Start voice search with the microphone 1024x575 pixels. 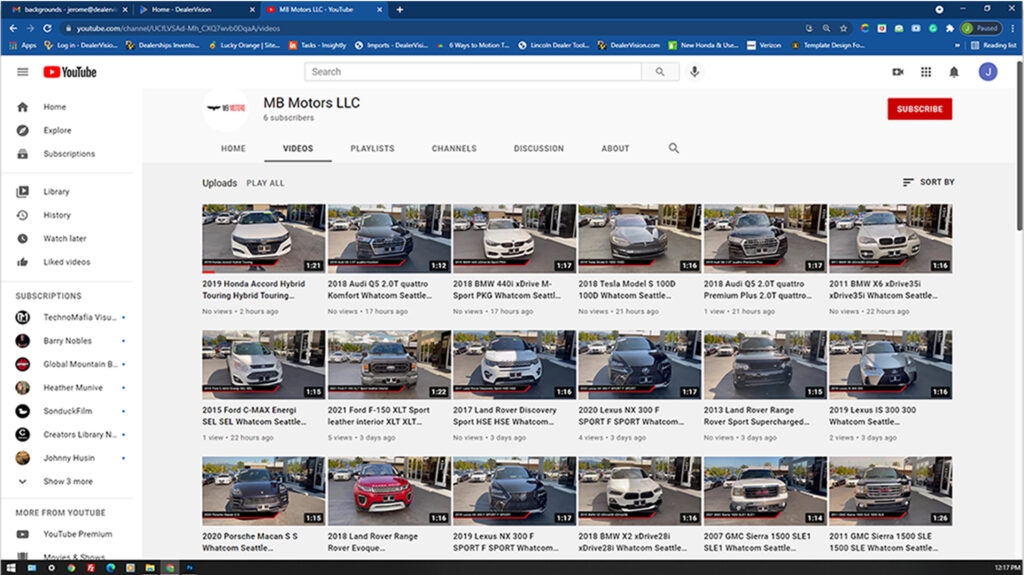click(694, 72)
